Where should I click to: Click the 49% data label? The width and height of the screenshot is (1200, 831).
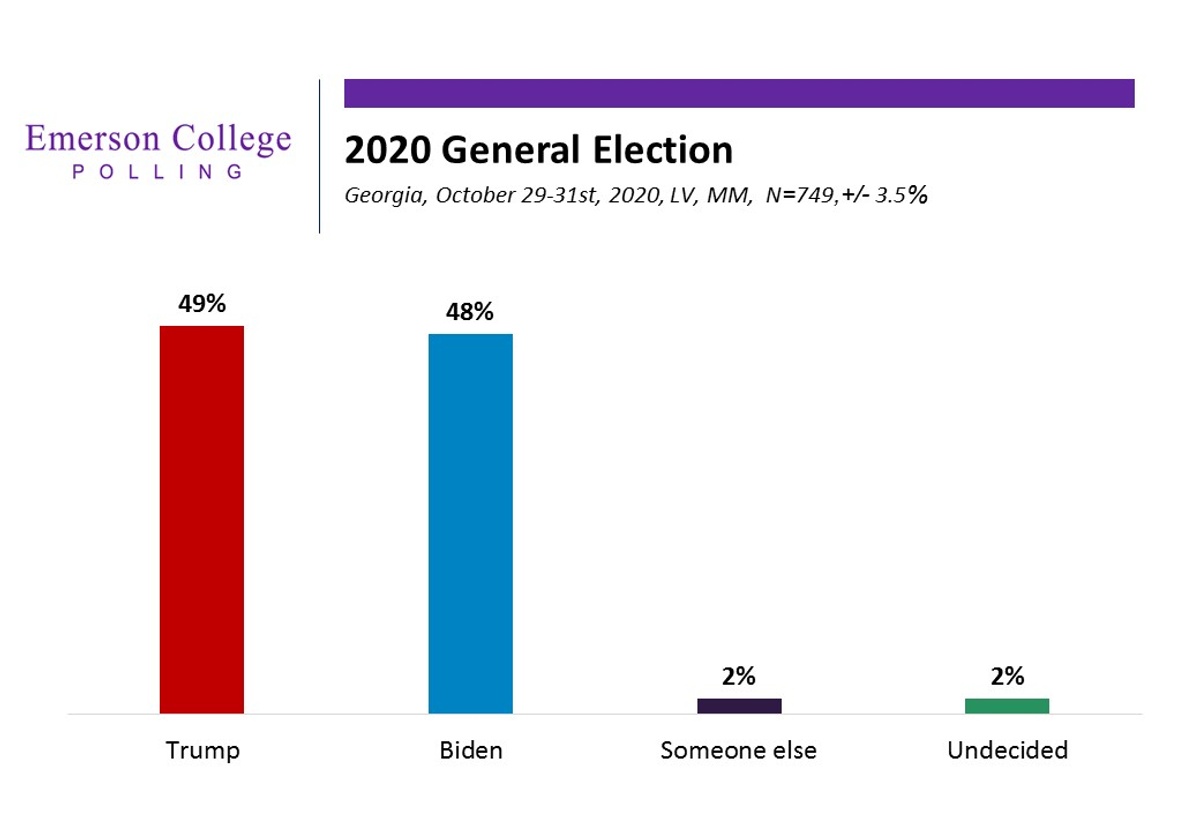point(202,304)
